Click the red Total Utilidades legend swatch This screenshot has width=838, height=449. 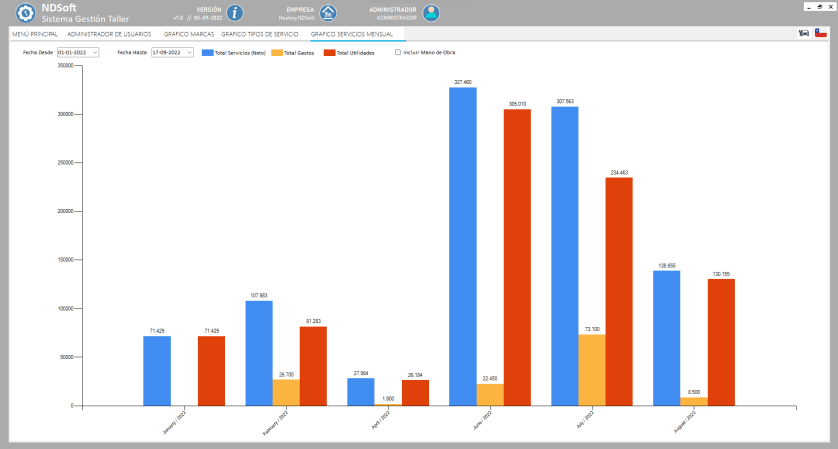tap(330, 52)
